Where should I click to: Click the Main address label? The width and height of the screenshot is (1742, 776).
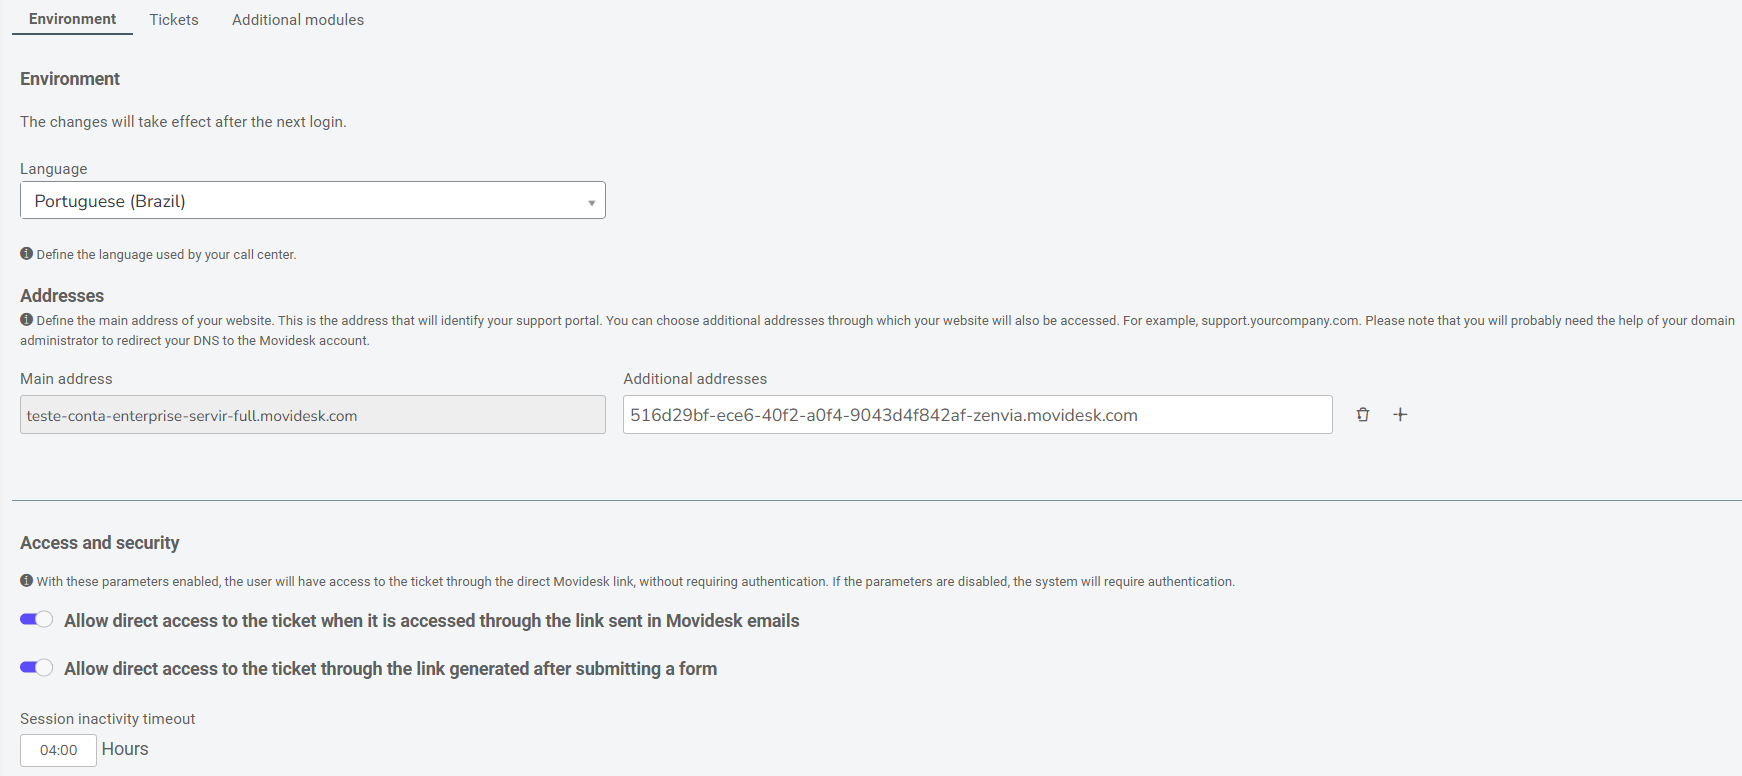click(66, 379)
